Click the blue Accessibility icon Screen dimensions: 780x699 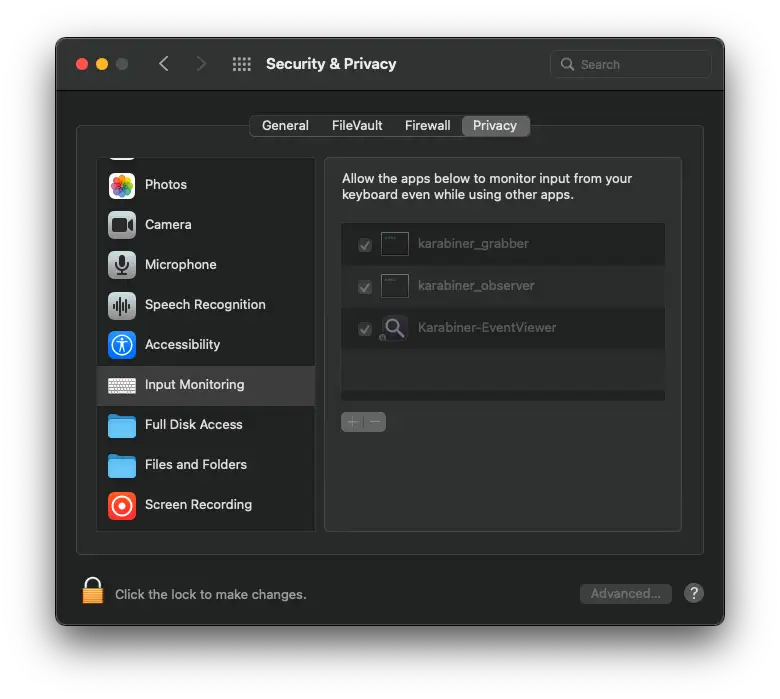(122, 345)
